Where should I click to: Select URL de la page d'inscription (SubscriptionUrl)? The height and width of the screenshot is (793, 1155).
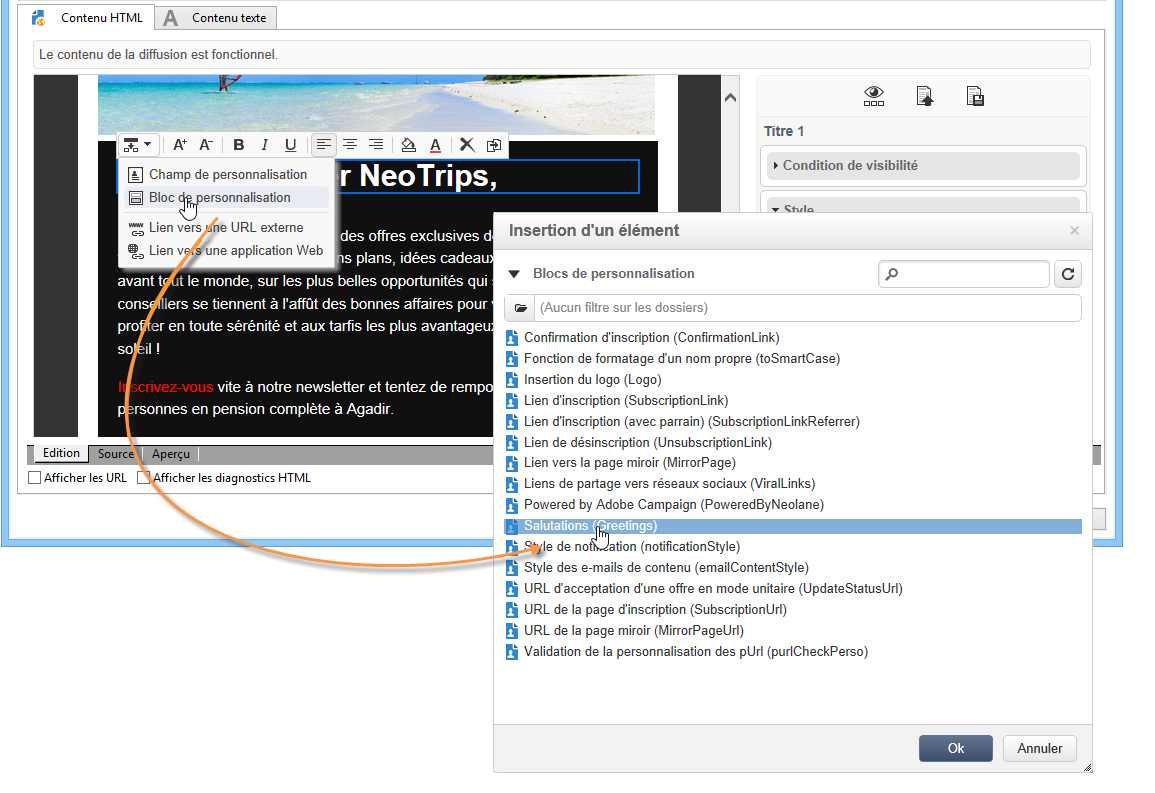655,610
